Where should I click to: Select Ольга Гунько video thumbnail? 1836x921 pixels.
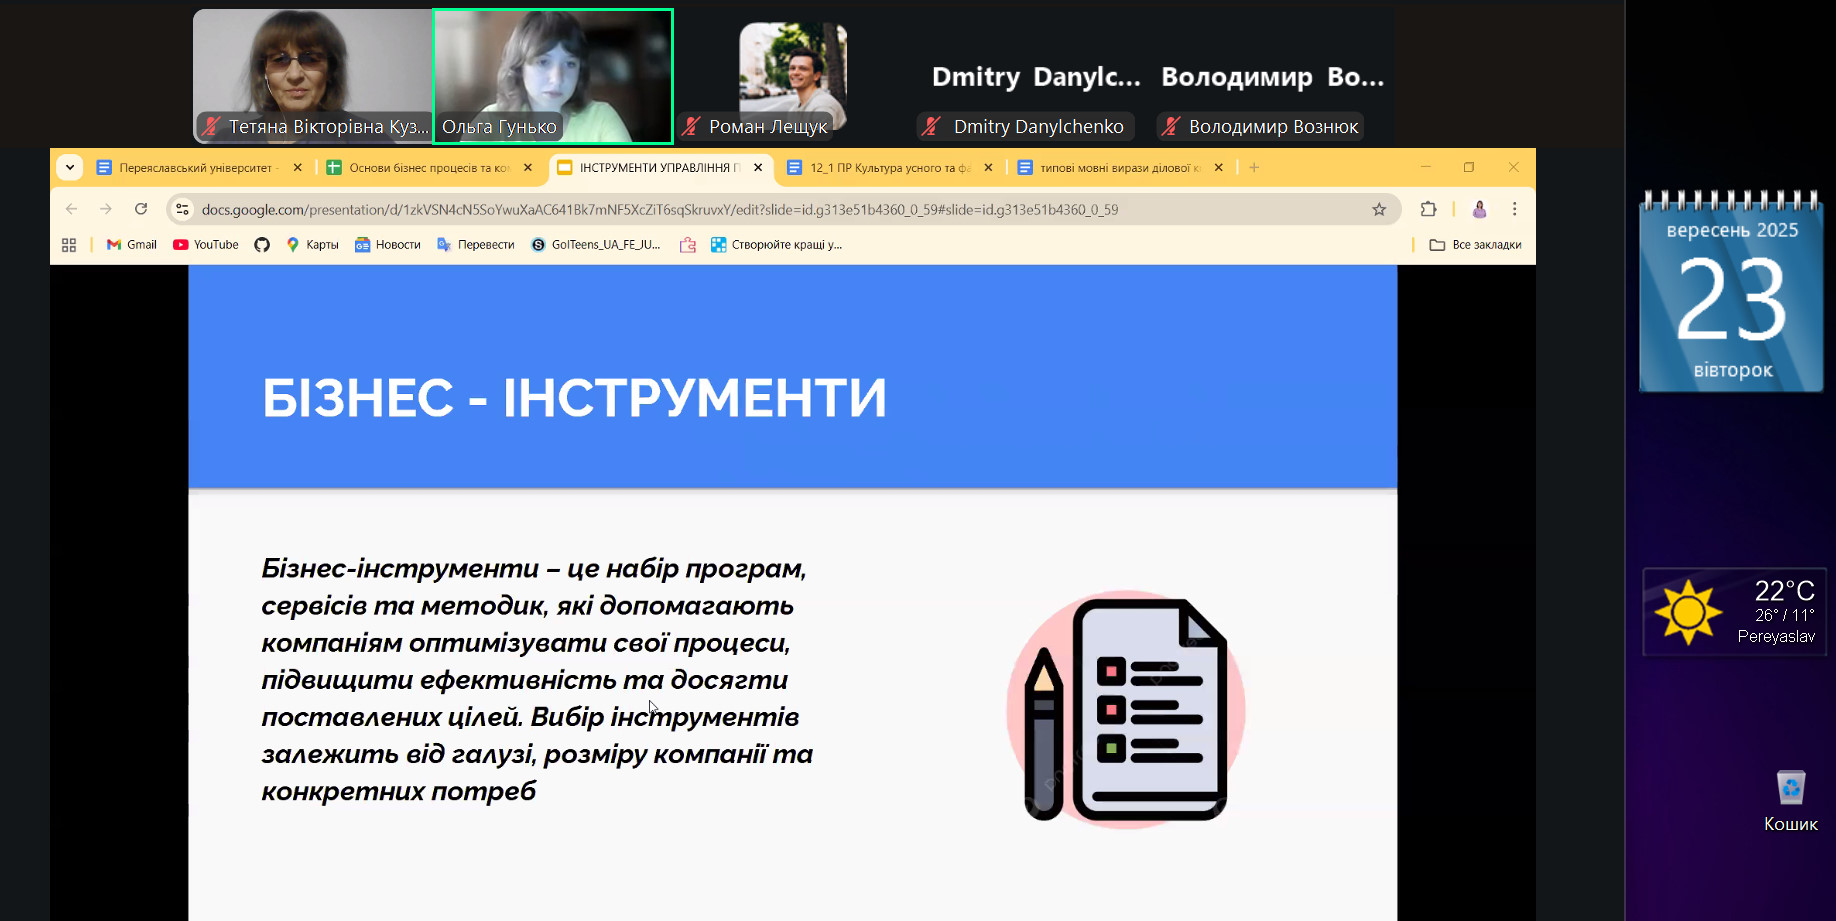click(x=553, y=76)
